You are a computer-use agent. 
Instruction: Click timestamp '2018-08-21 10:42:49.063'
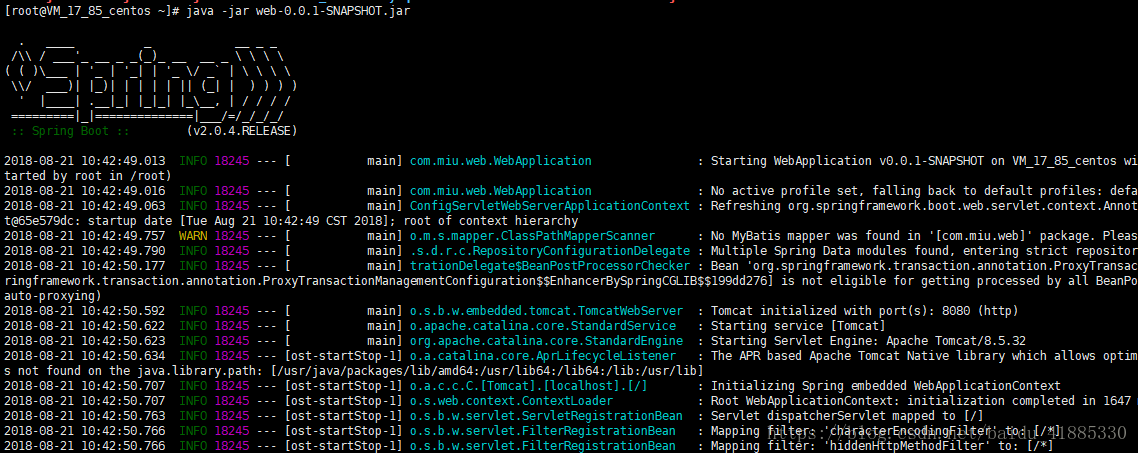[84, 206]
